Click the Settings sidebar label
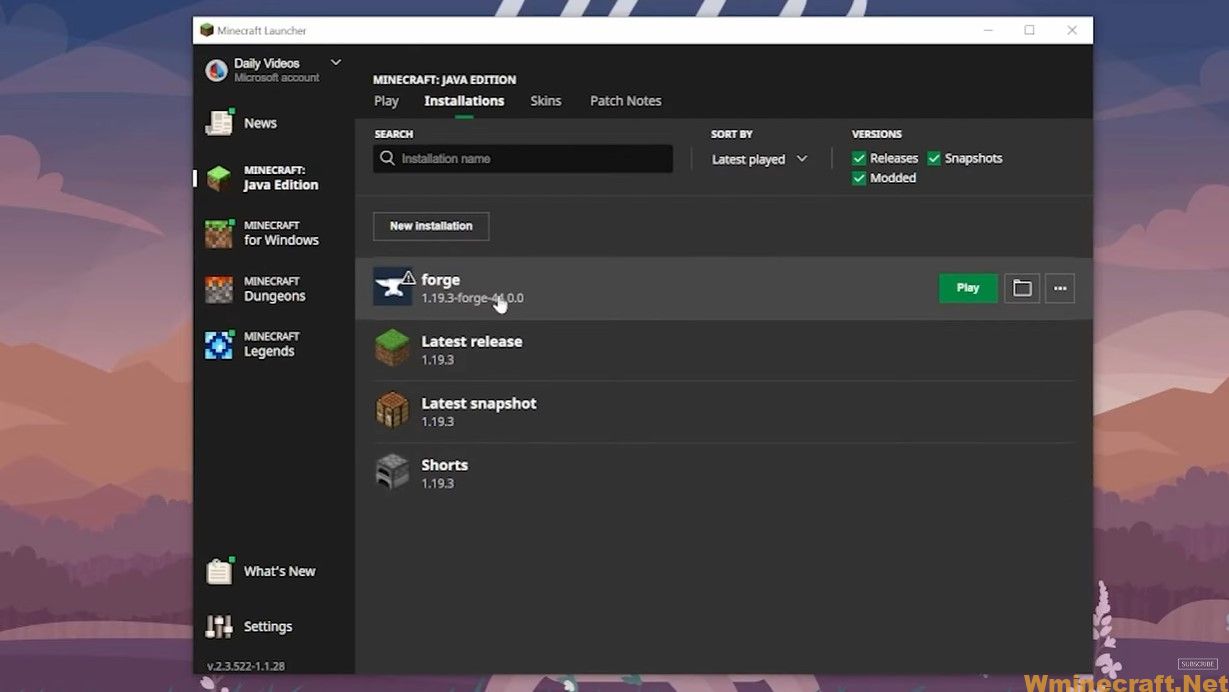Image resolution: width=1229 pixels, height=692 pixels. pyautogui.click(x=268, y=627)
